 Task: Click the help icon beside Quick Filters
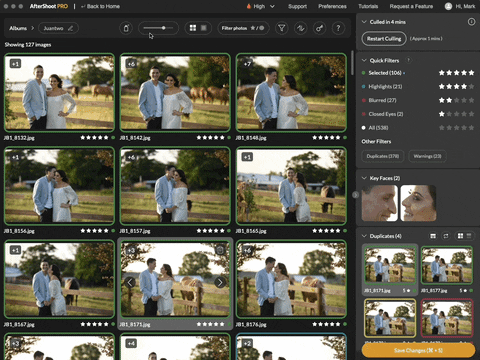408,60
